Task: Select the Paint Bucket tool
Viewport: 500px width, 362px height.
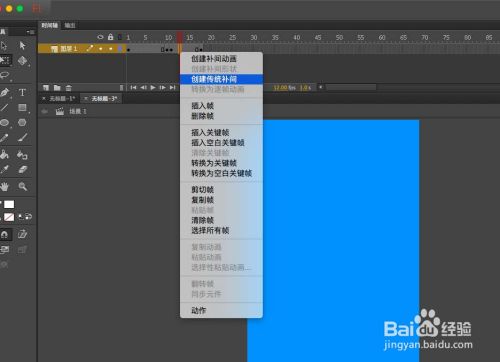Action: point(4,155)
